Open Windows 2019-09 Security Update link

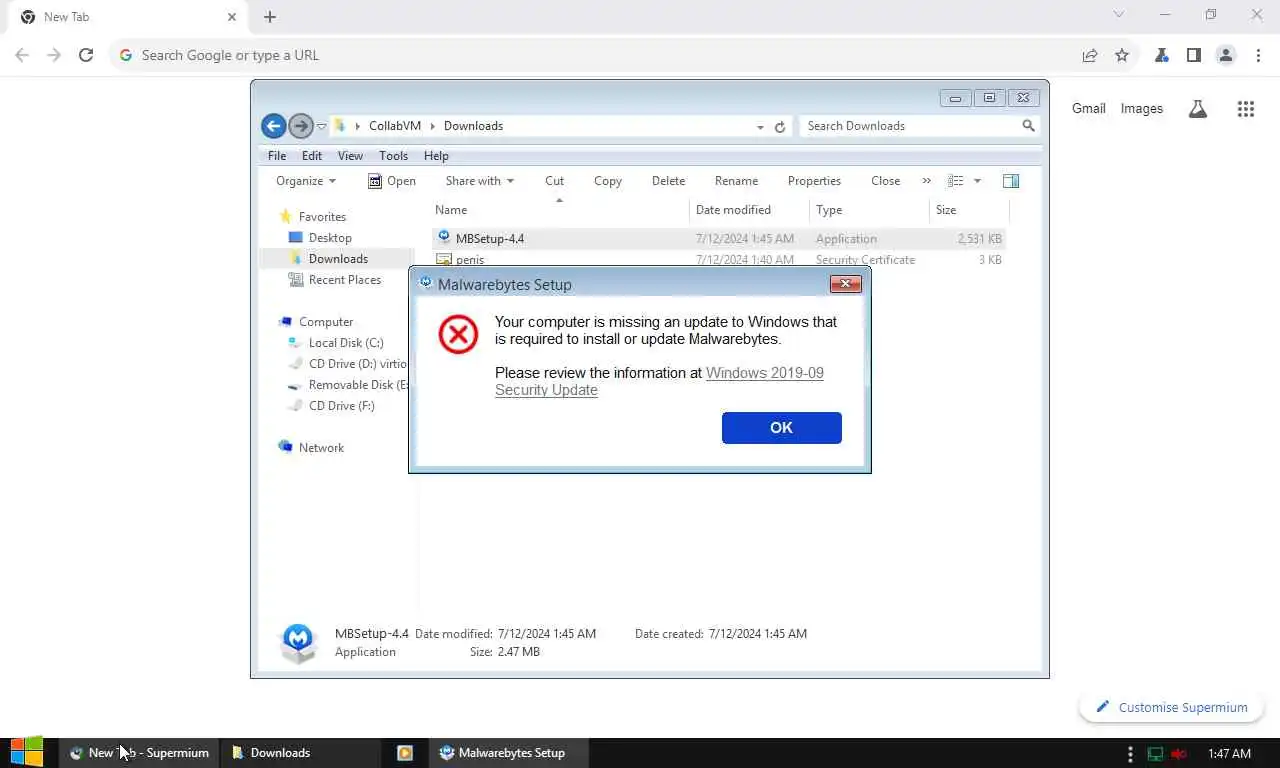click(x=660, y=381)
